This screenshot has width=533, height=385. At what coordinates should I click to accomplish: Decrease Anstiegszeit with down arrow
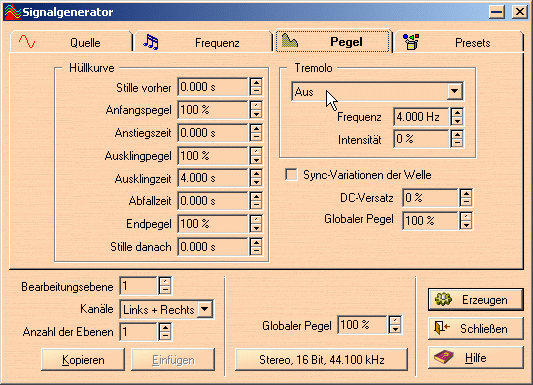pyautogui.click(x=256, y=137)
